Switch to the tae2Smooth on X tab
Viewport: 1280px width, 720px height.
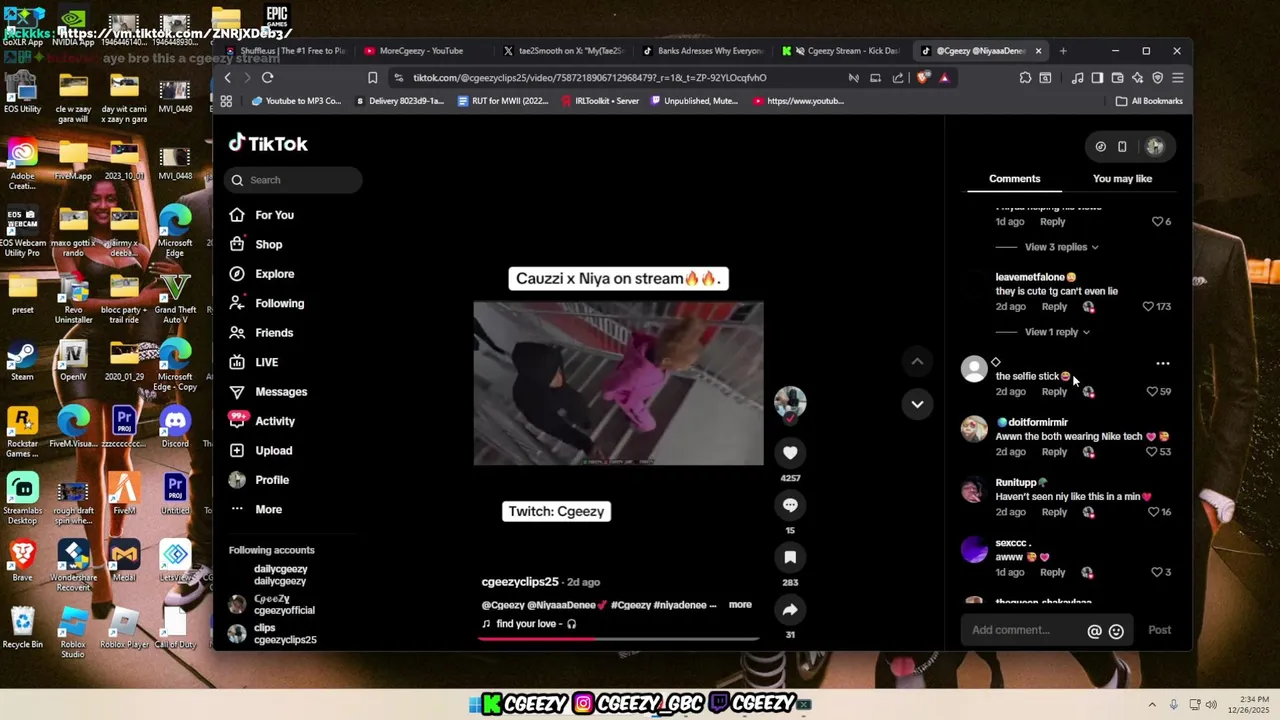(564, 51)
